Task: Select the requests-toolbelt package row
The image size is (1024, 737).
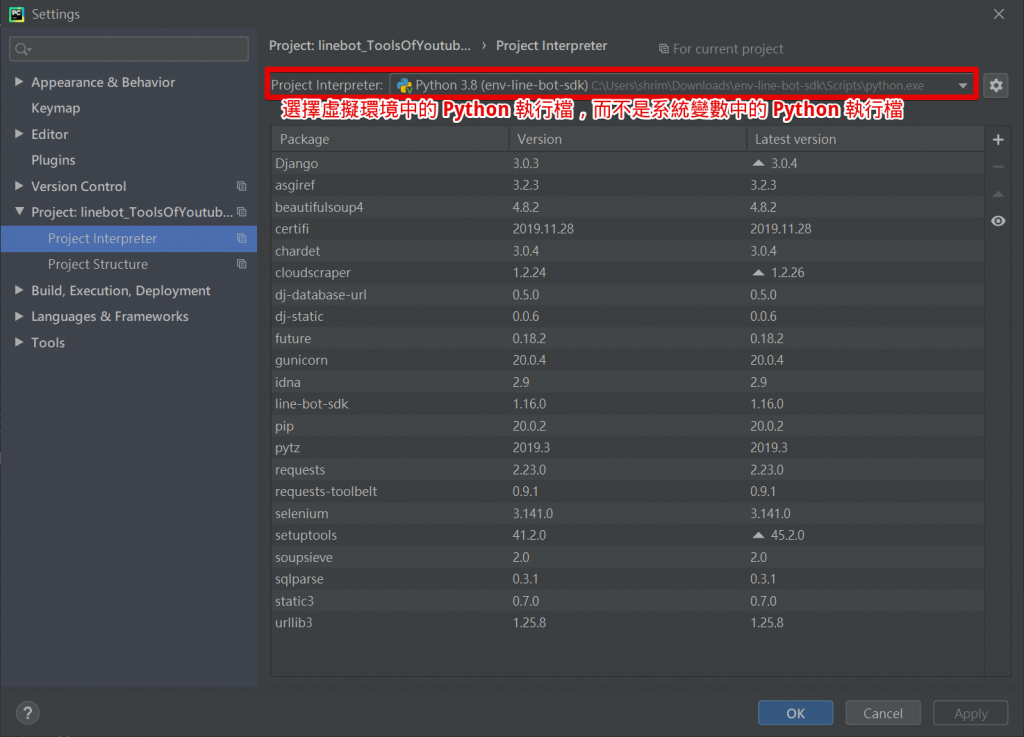Action: pos(628,492)
